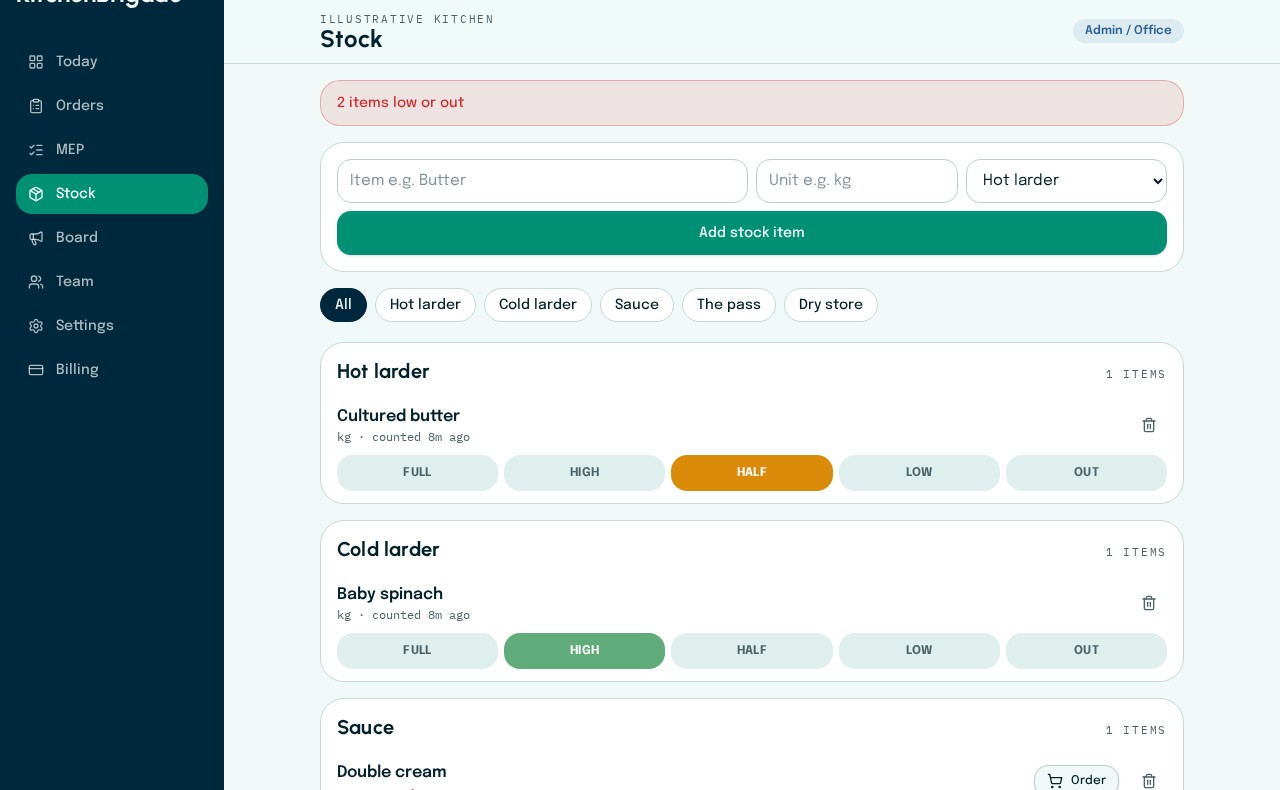Go to Orders in sidebar
This screenshot has height=790, width=1280.
point(112,106)
